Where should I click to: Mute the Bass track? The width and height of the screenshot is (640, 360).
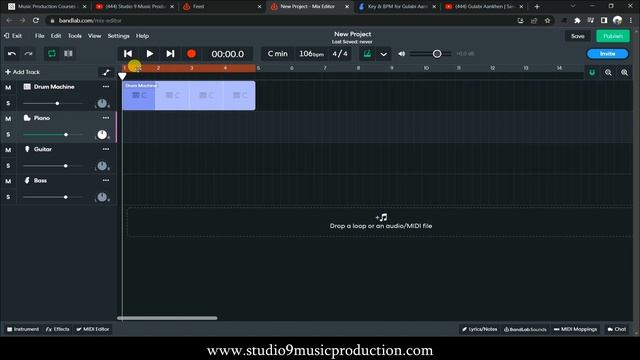(x=8, y=181)
